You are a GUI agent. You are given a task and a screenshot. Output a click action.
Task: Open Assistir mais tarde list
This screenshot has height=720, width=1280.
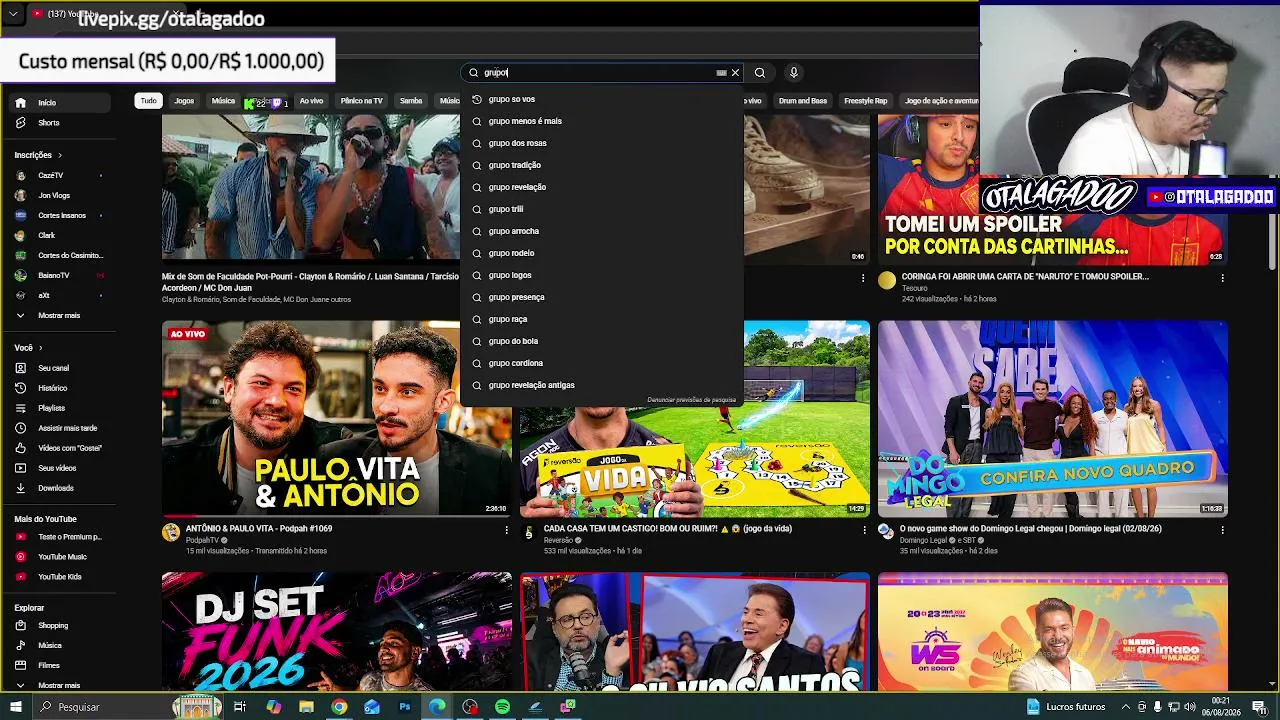[x=67, y=428]
